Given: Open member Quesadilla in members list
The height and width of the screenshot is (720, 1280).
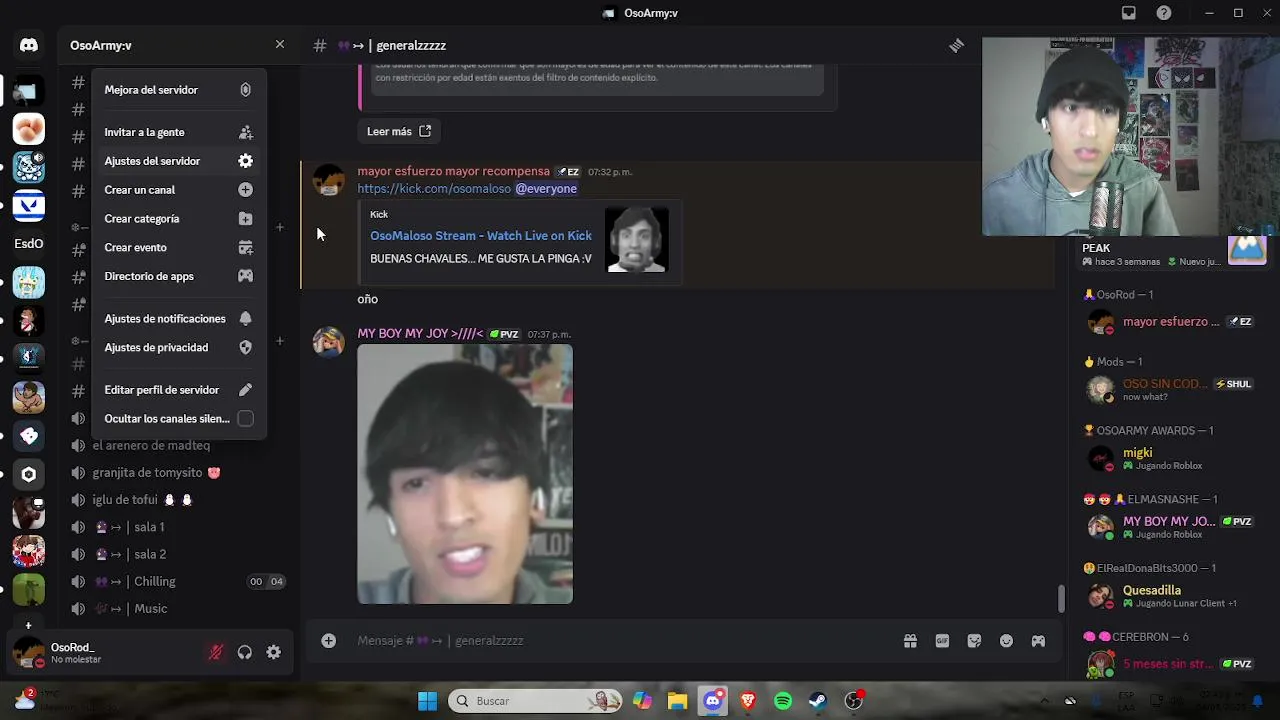Looking at the screenshot, I should 1170,596.
